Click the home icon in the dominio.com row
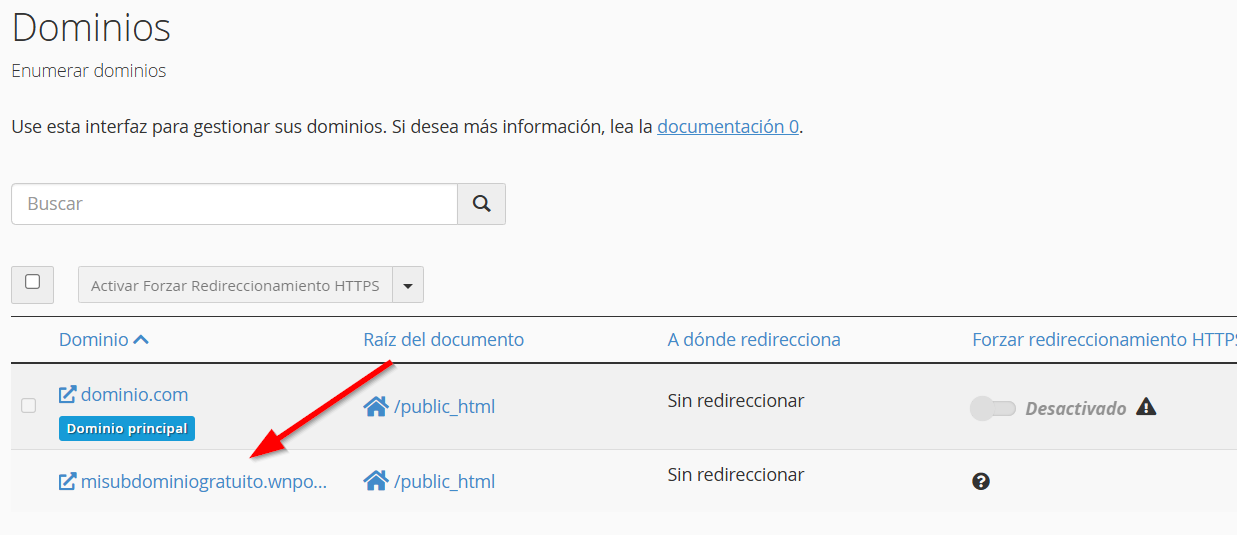 376,407
